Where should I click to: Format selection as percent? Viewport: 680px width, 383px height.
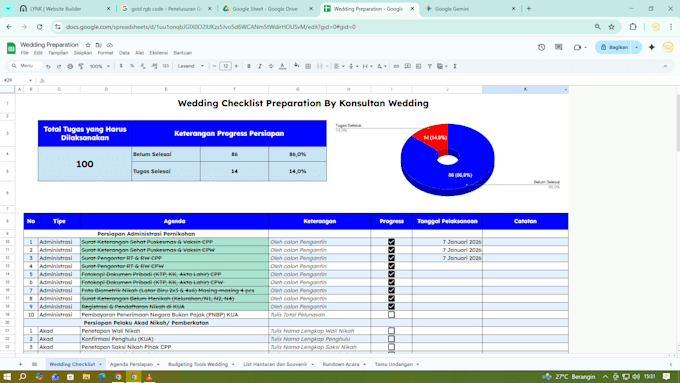[132, 66]
